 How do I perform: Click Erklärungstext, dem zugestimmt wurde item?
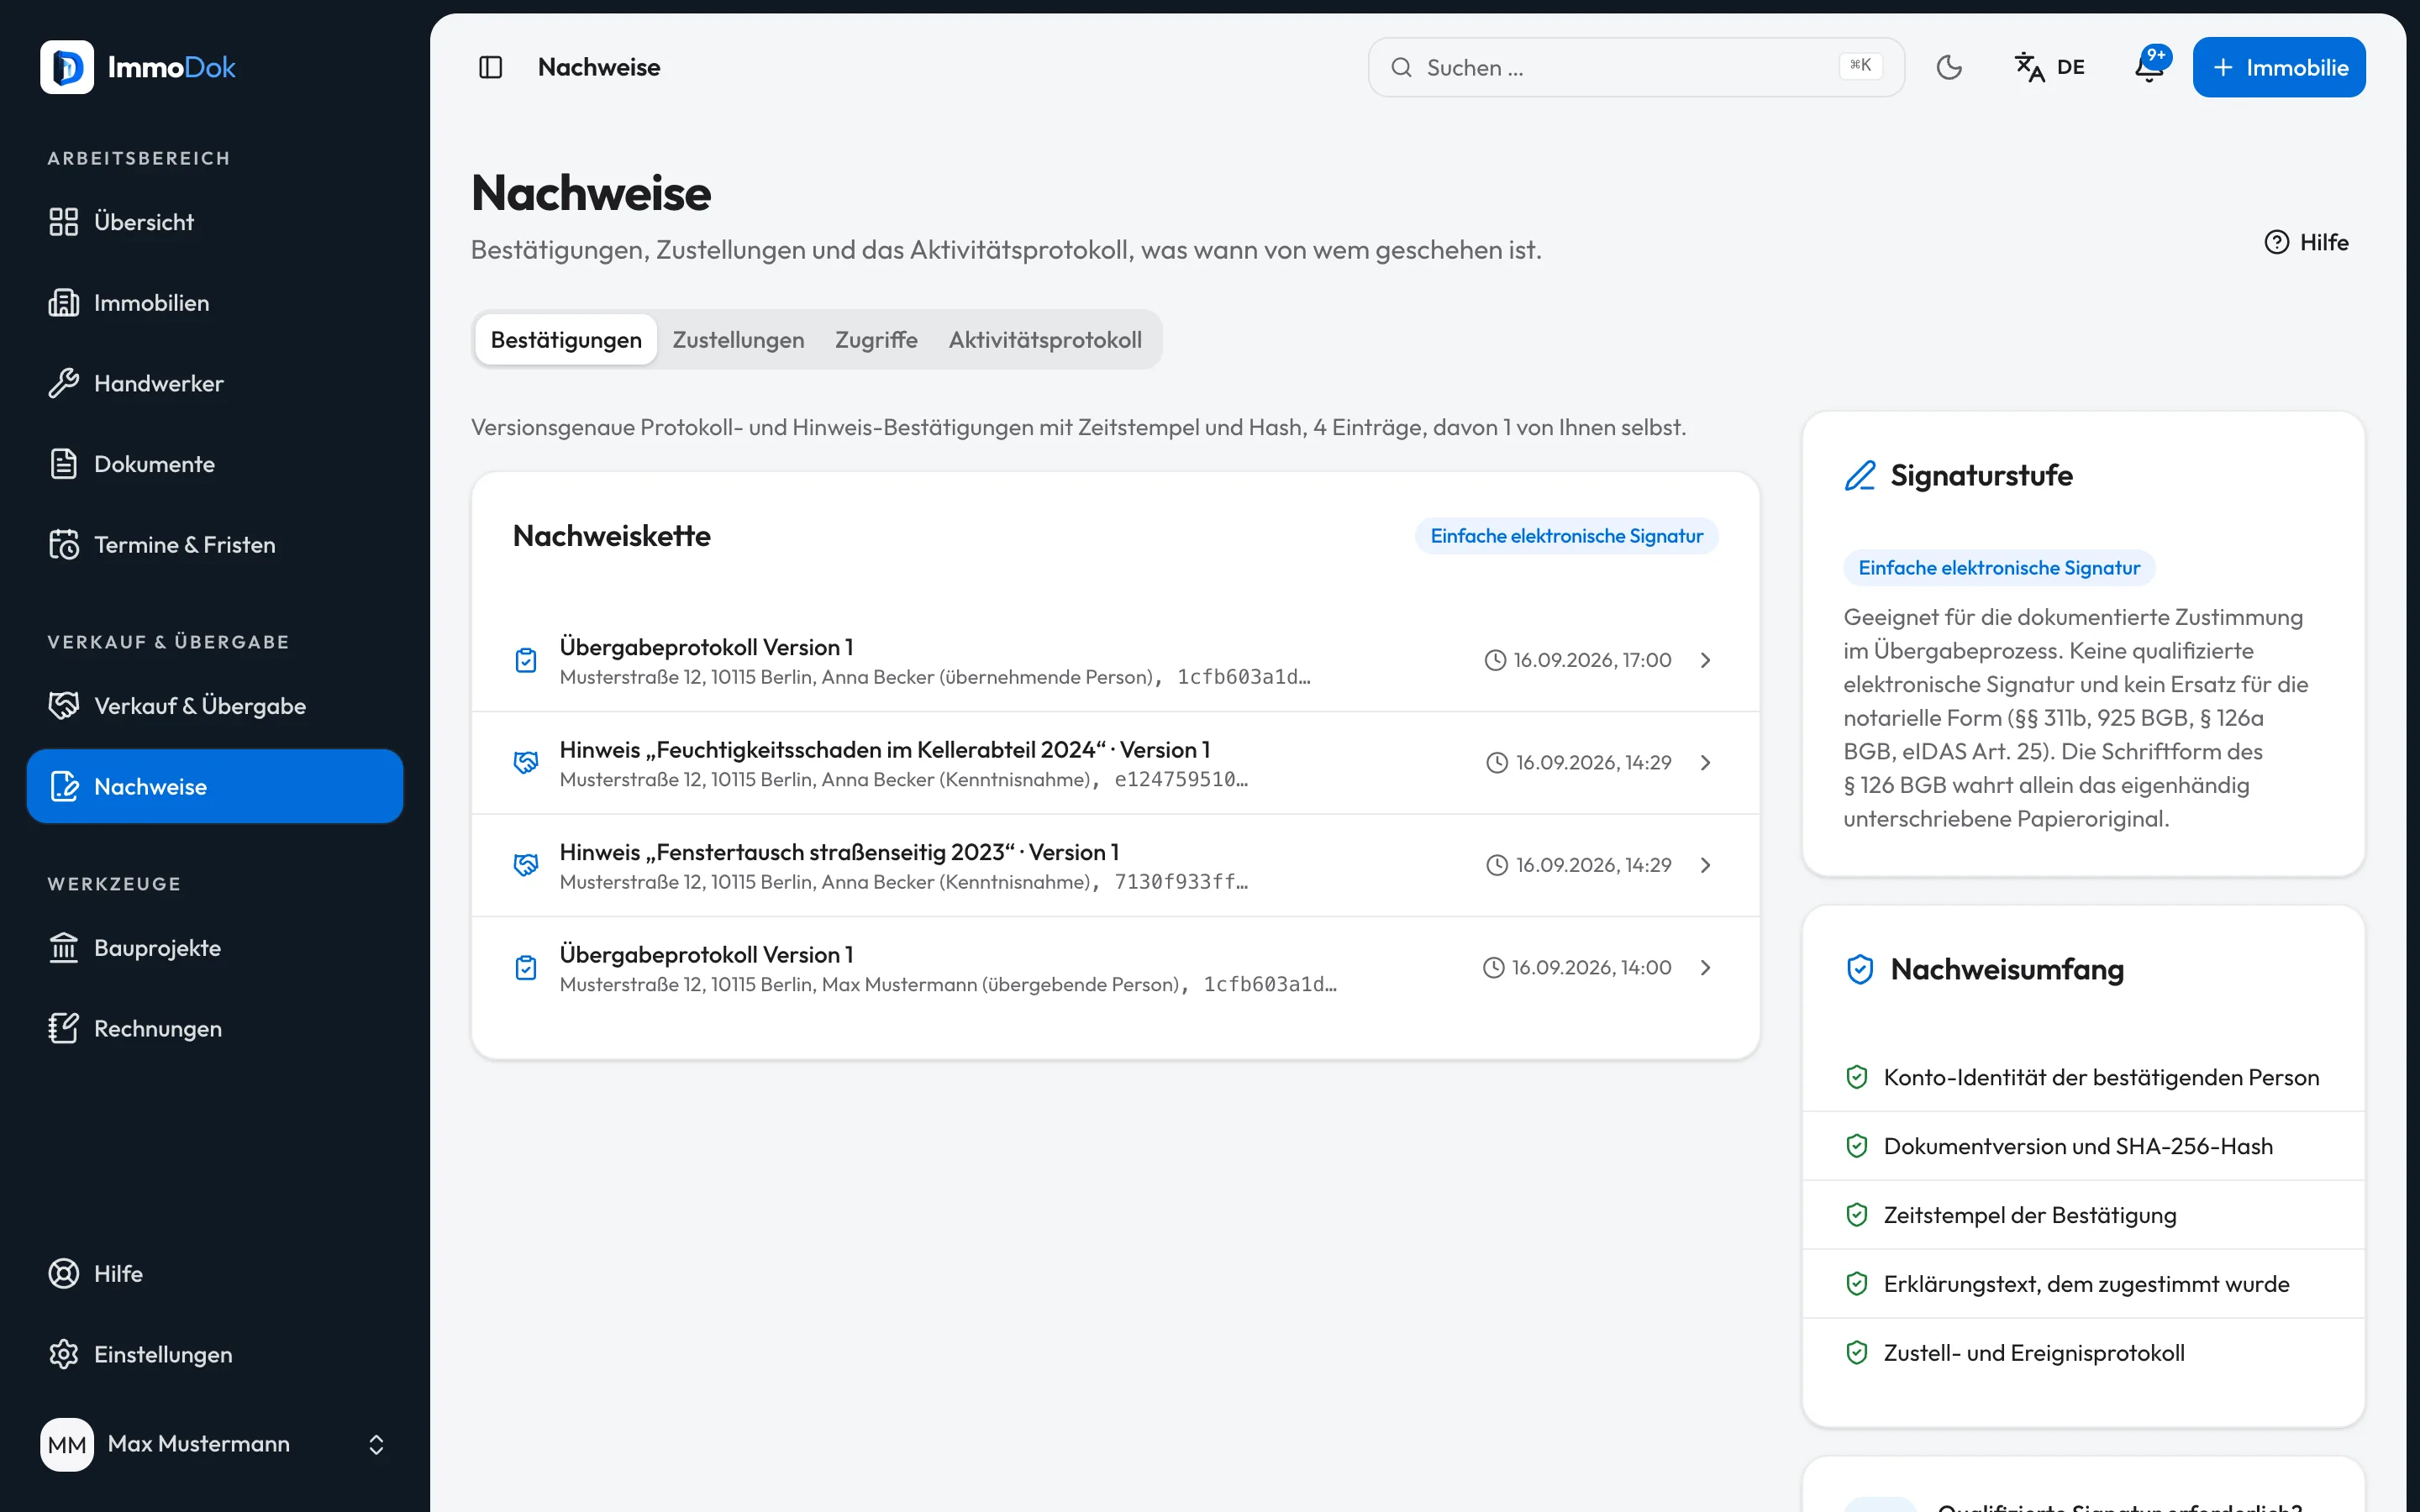click(x=2083, y=1284)
